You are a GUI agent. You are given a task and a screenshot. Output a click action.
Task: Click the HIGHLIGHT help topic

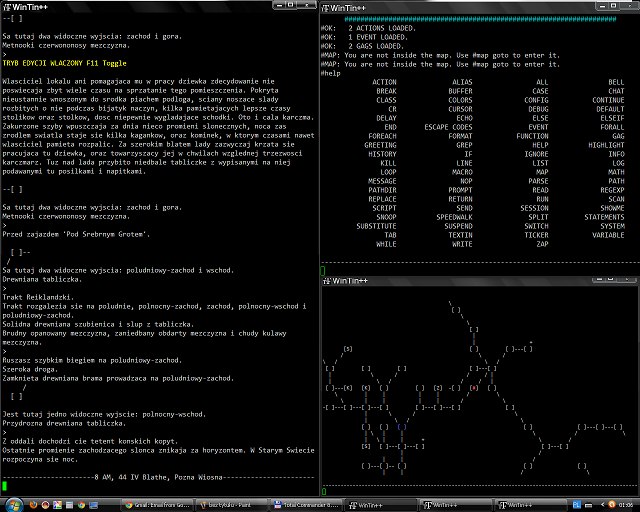click(x=604, y=145)
